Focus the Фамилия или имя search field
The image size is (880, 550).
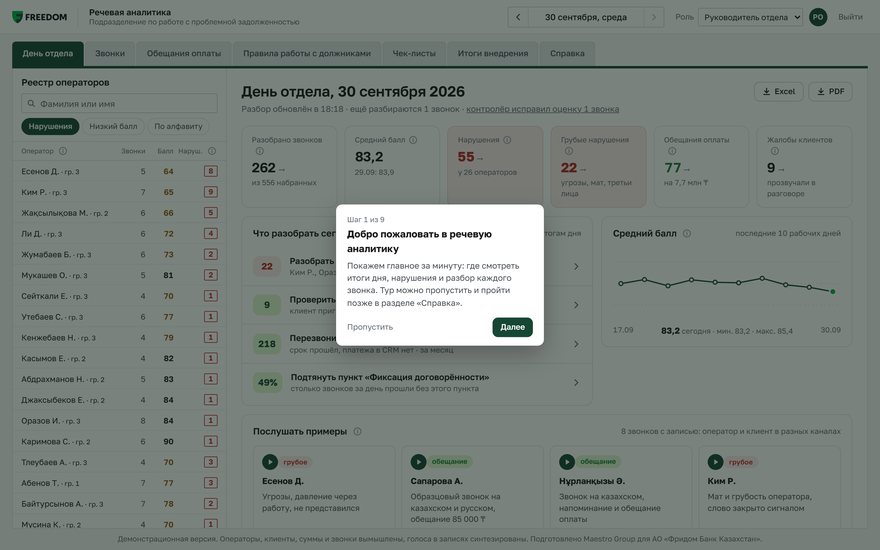click(120, 103)
